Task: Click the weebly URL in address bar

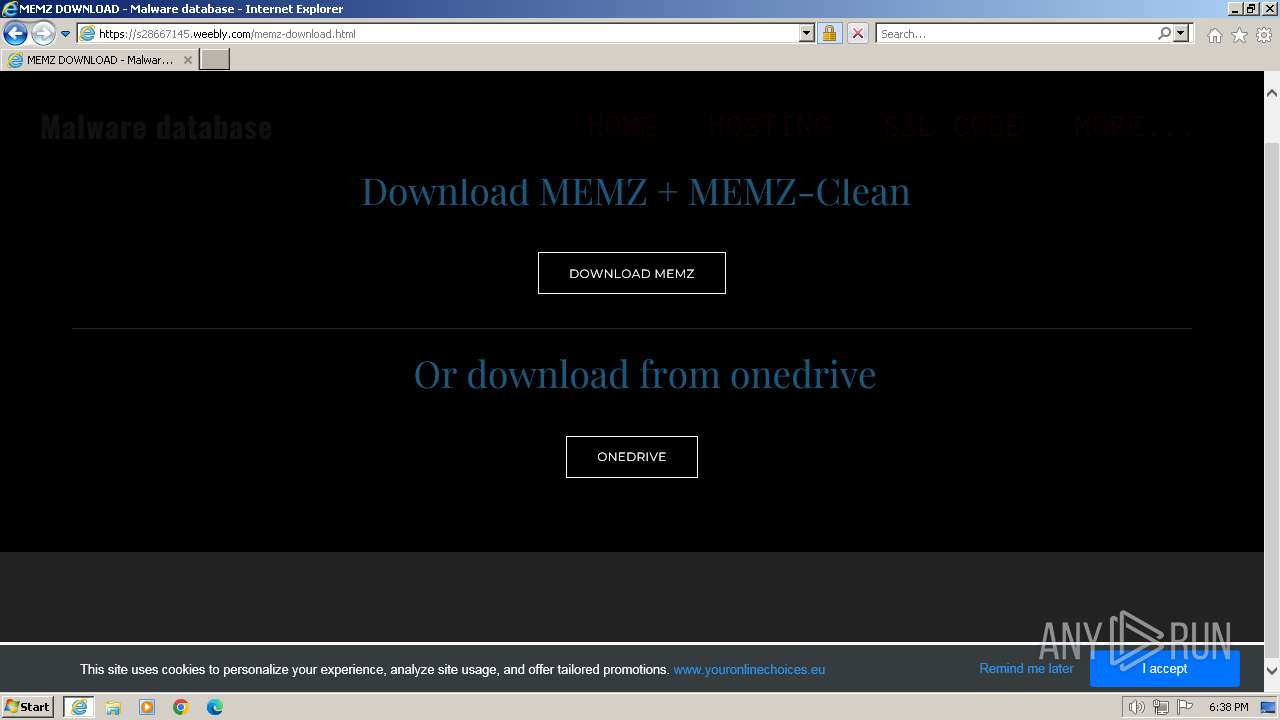Action: click(x=227, y=34)
